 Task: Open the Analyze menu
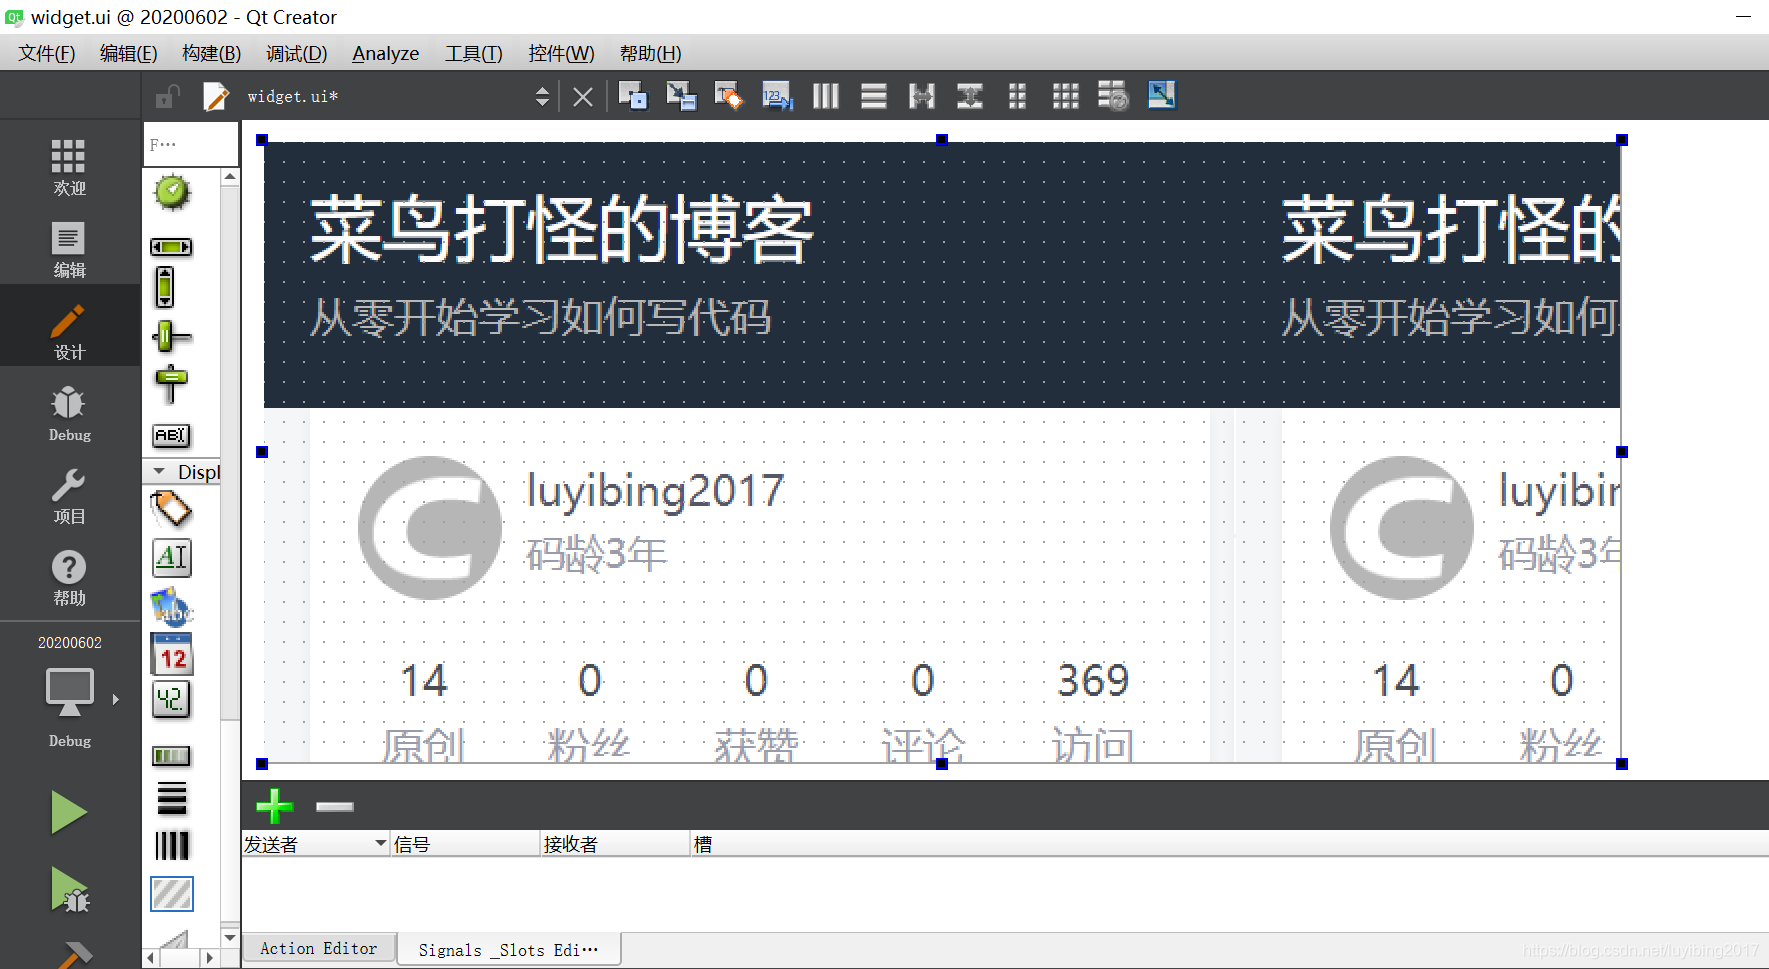[386, 53]
